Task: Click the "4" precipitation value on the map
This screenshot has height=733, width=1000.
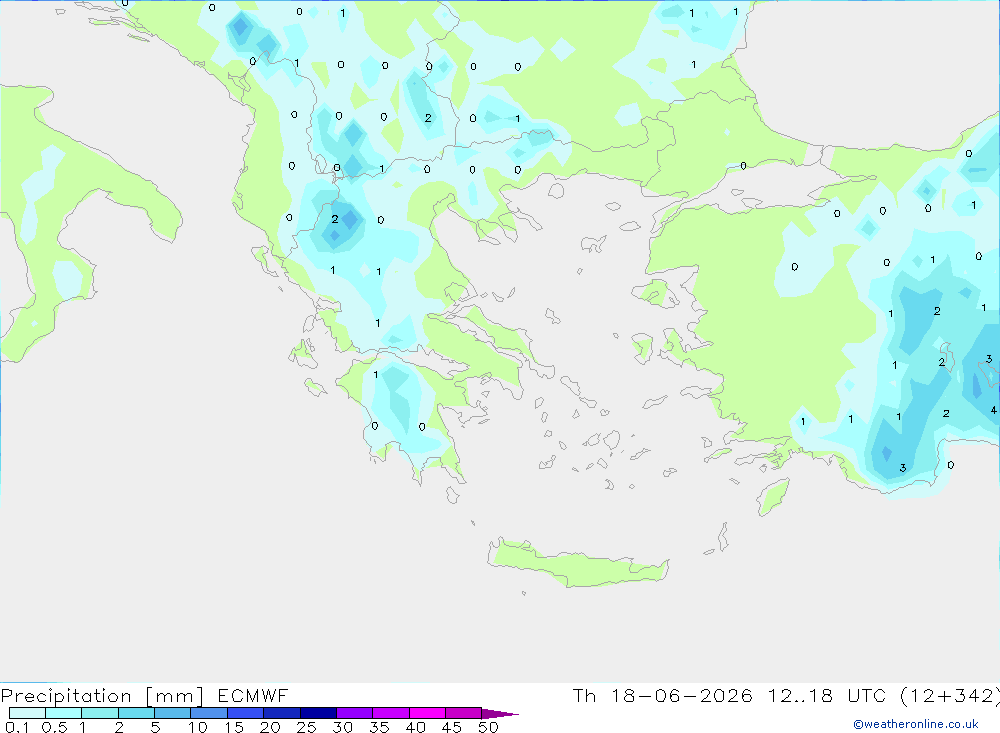Action: [x=994, y=410]
